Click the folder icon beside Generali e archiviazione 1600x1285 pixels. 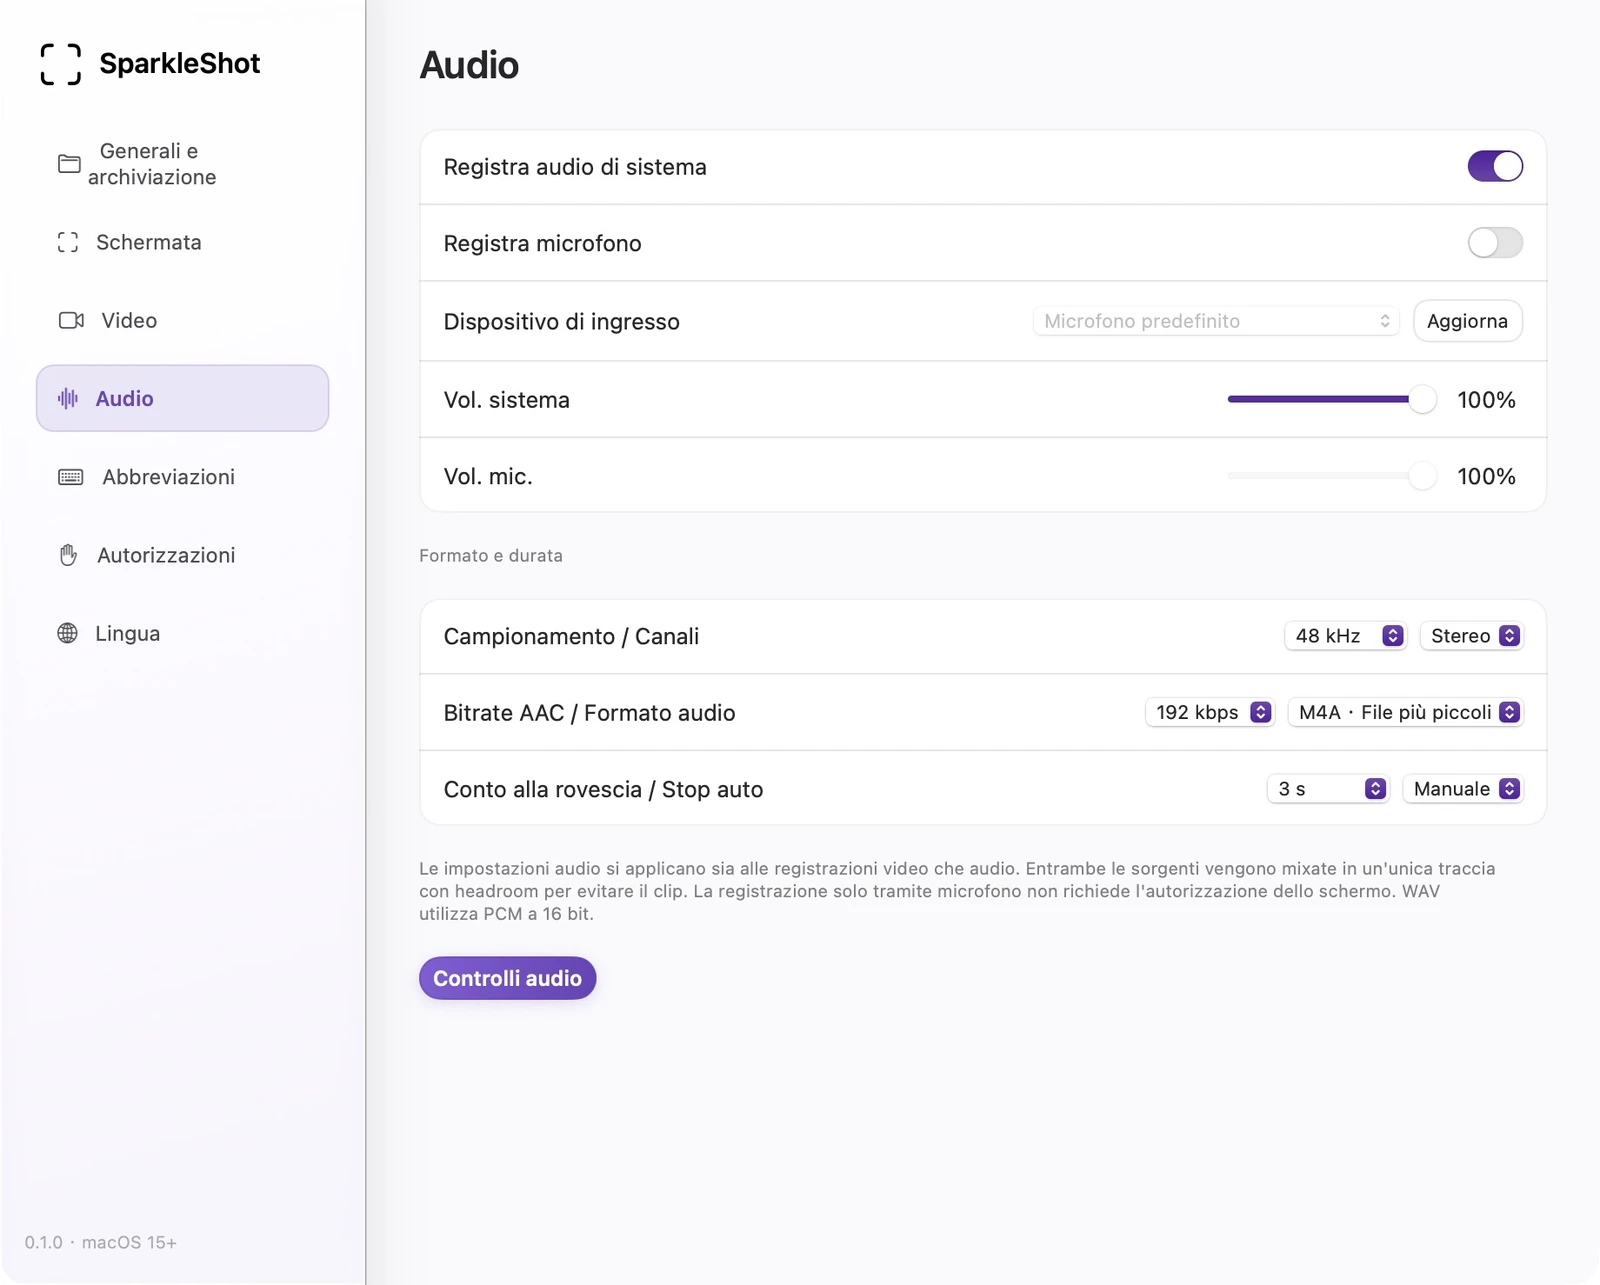click(69, 164)
